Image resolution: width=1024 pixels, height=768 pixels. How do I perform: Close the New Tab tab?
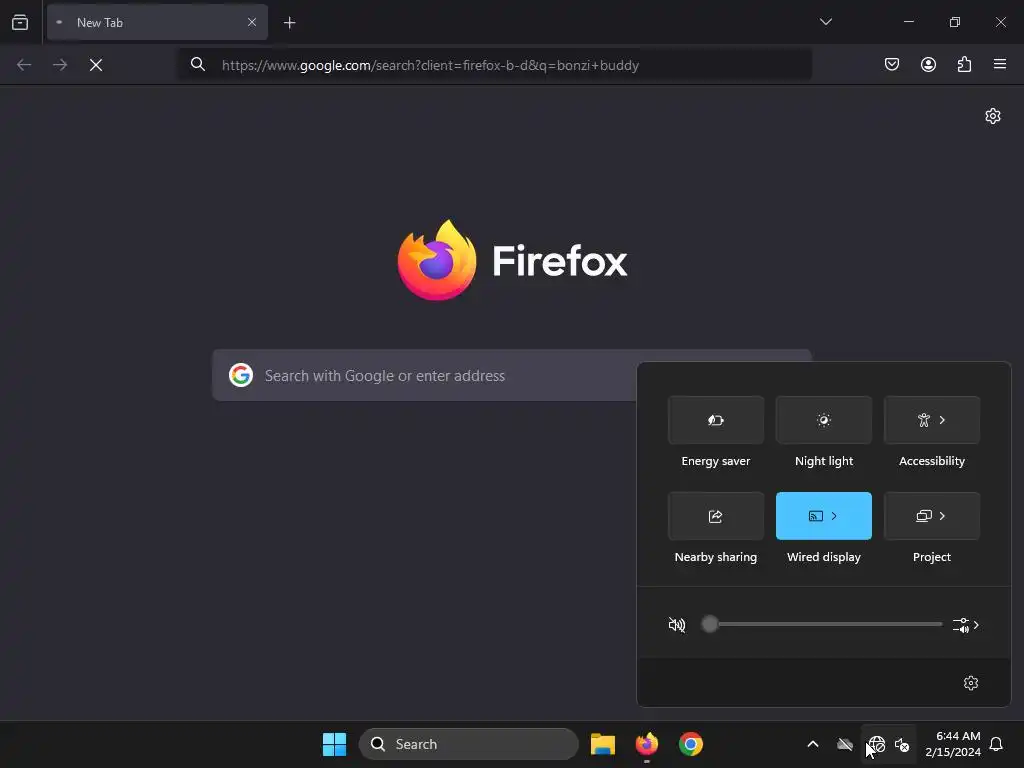pos(251,22)
